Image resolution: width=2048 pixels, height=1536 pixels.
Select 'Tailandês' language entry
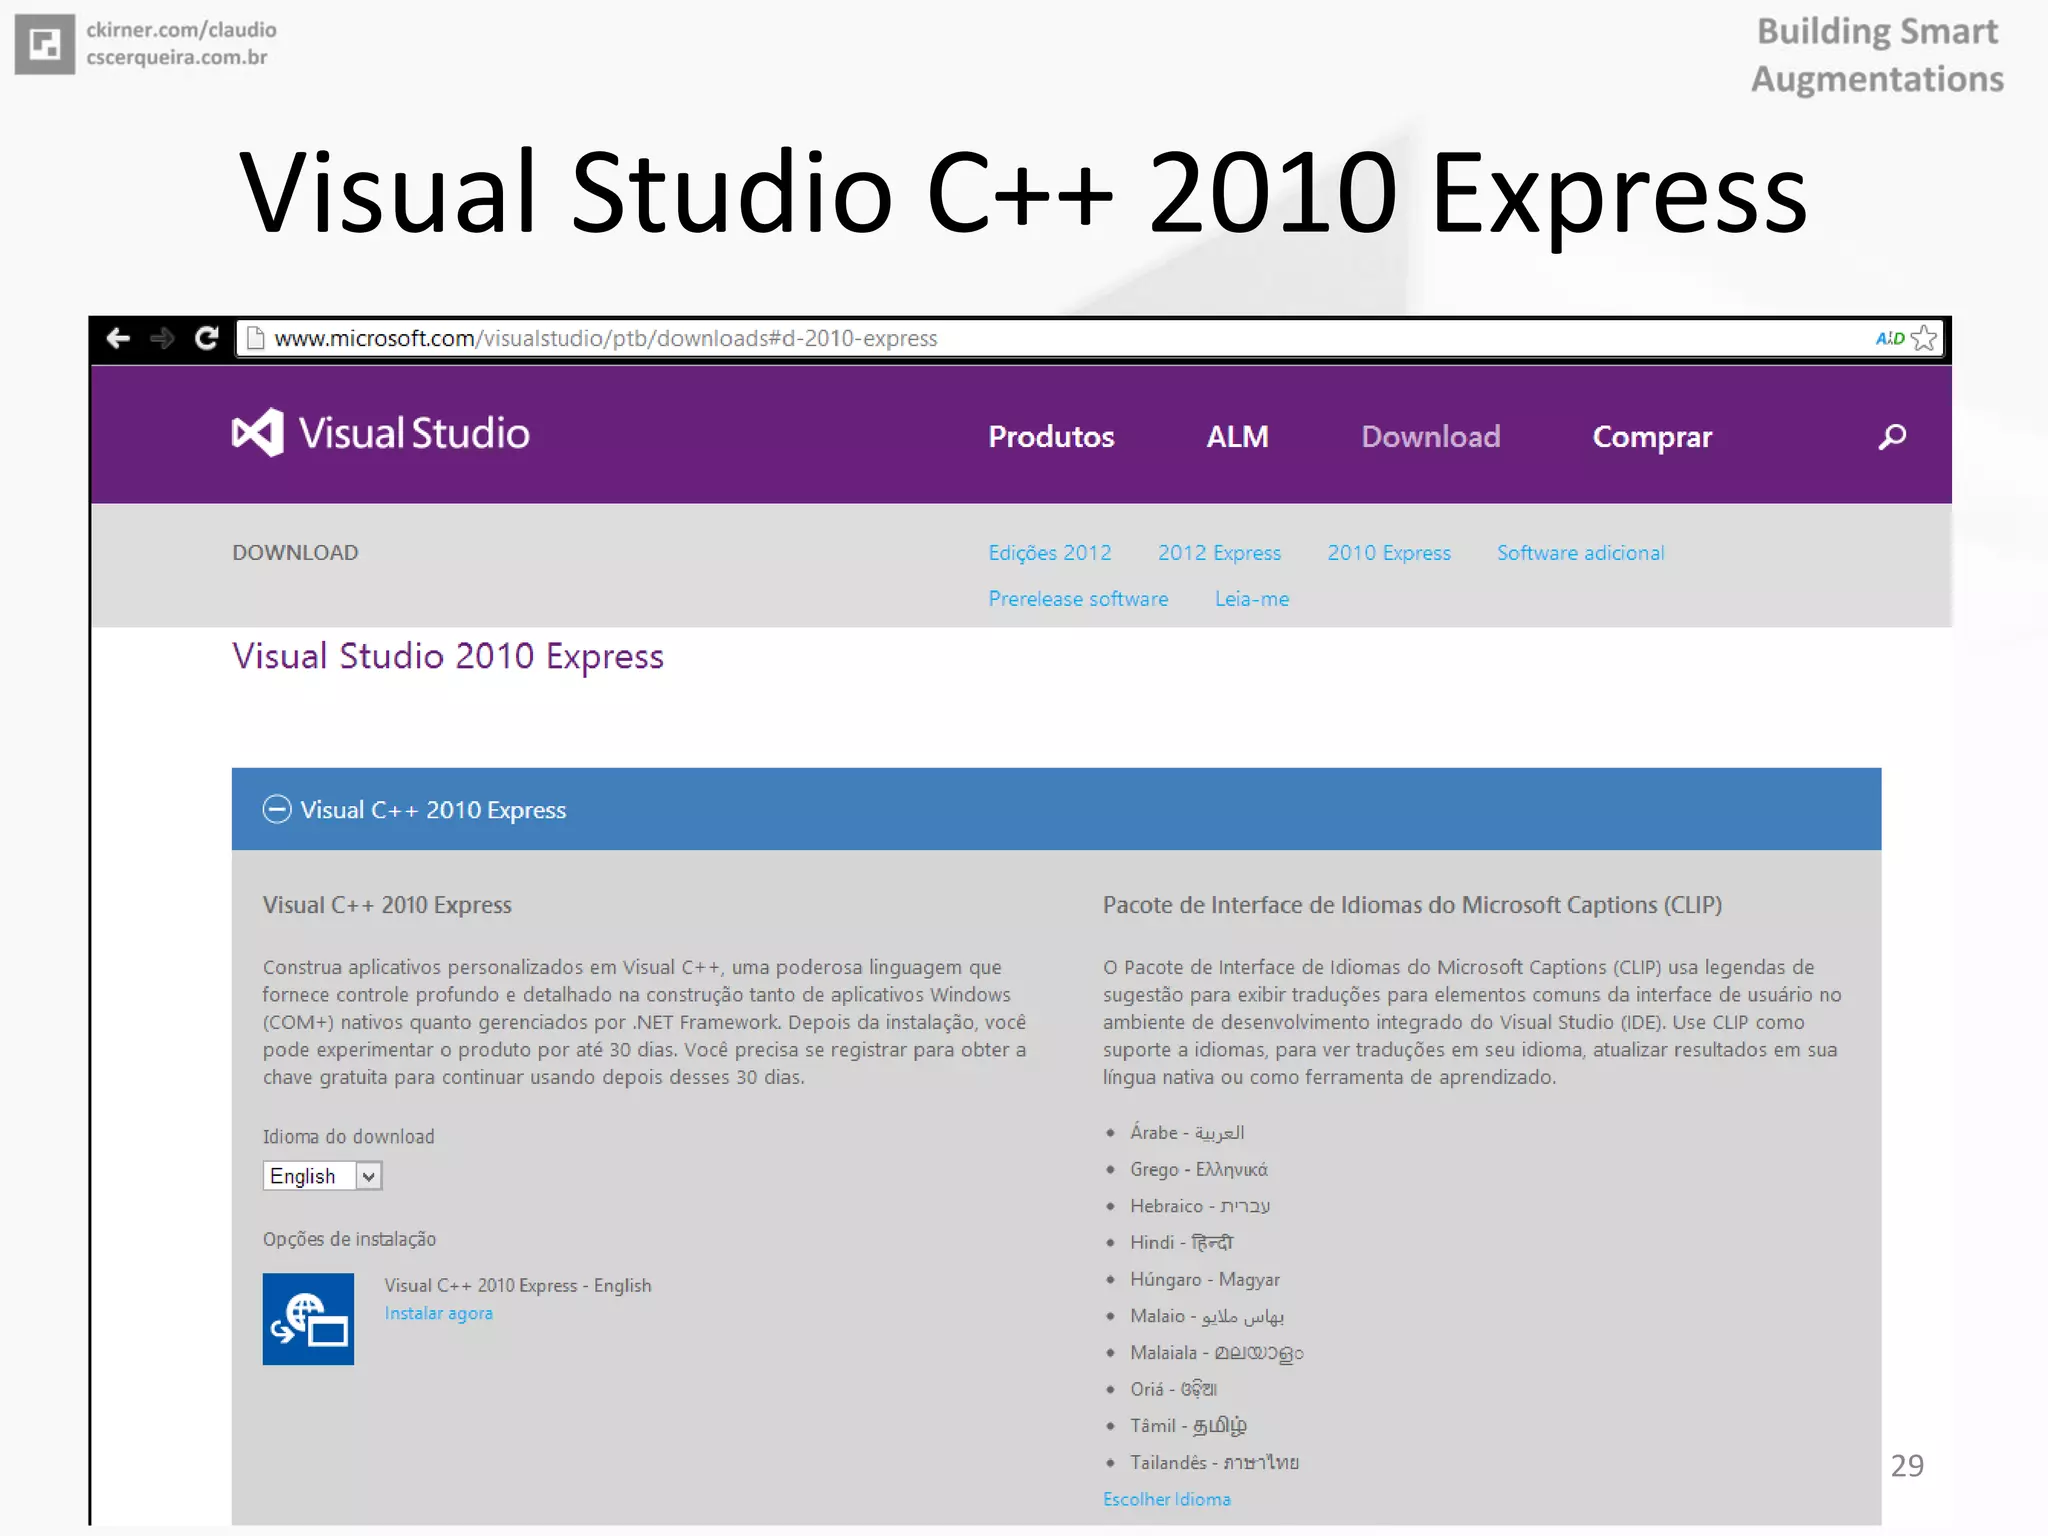1215,1462
